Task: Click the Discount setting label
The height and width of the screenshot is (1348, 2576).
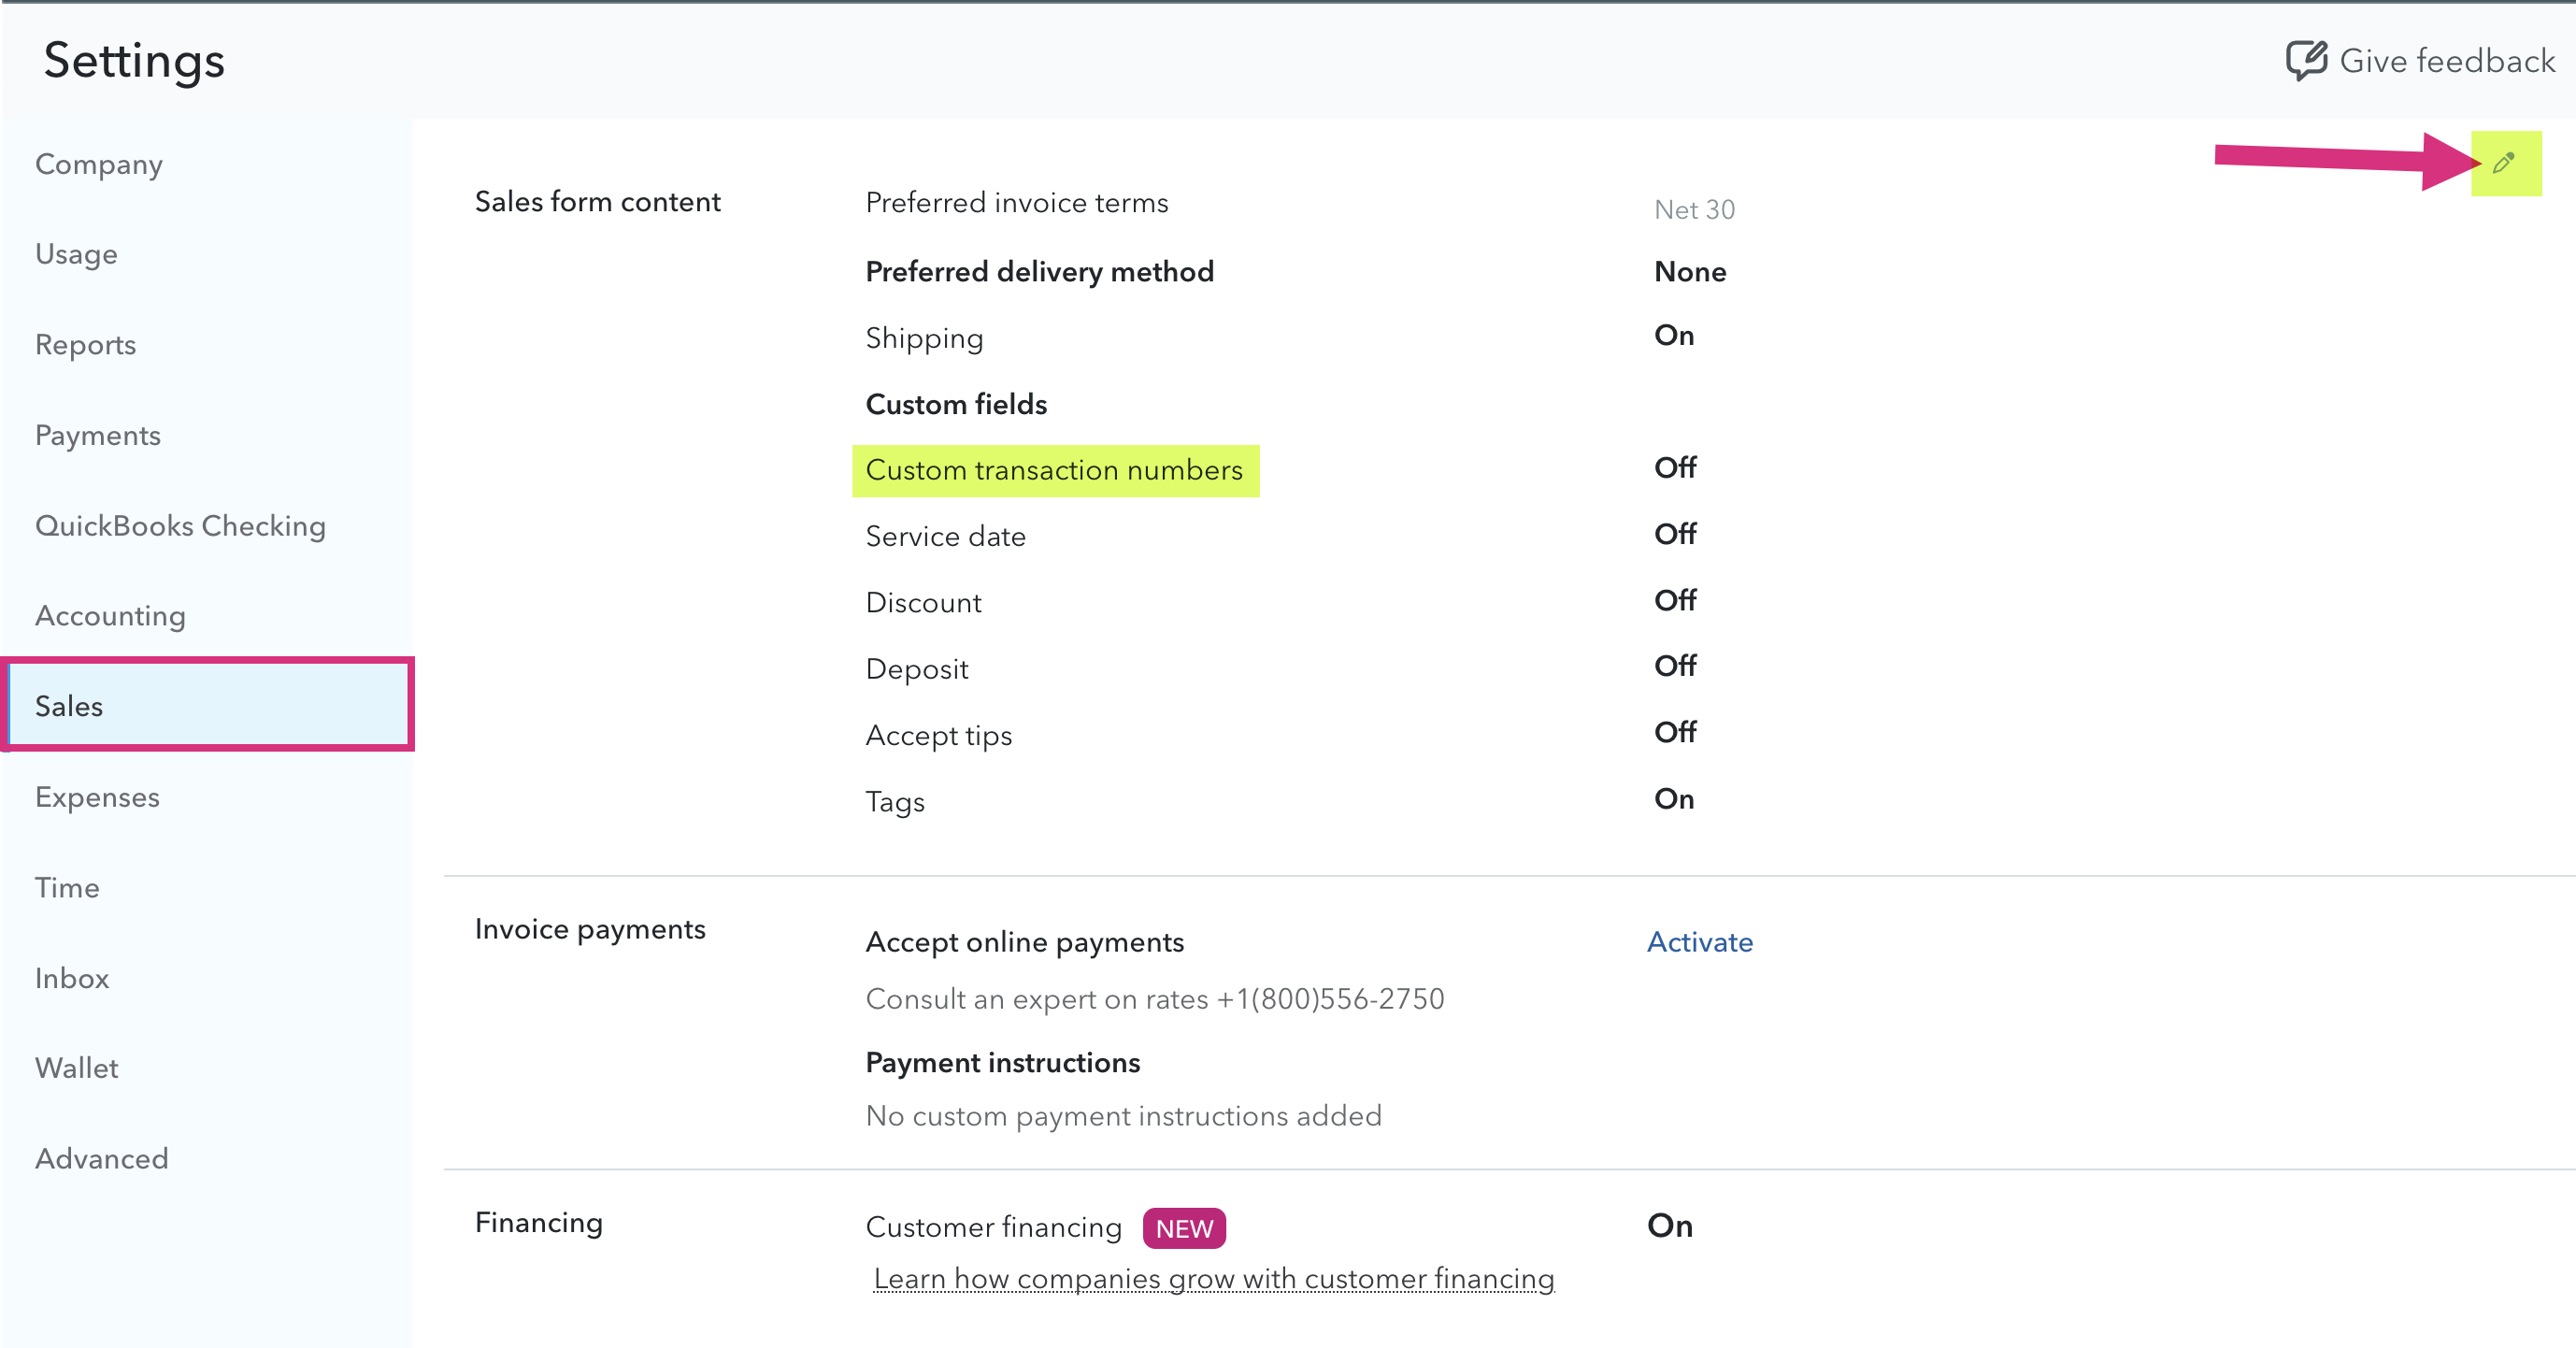Action: (x=923, y=602)
